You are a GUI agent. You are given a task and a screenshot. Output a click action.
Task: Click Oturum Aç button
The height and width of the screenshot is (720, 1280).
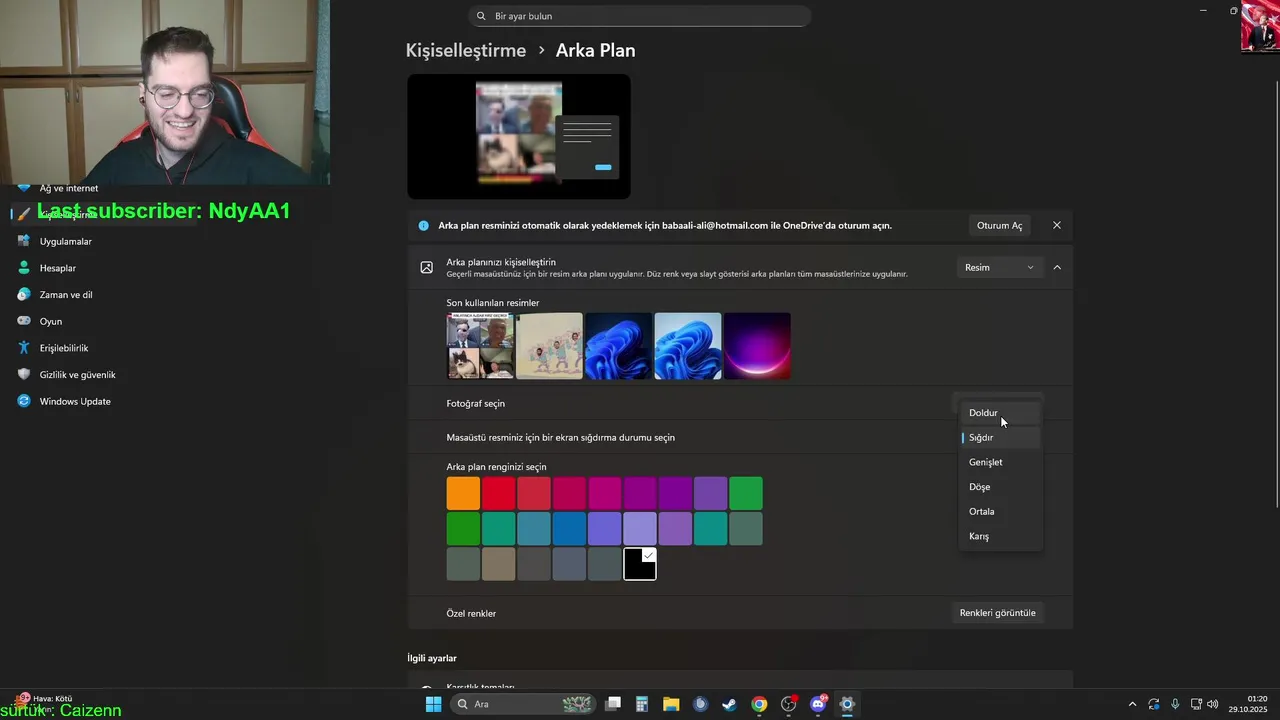coord(999,226)
